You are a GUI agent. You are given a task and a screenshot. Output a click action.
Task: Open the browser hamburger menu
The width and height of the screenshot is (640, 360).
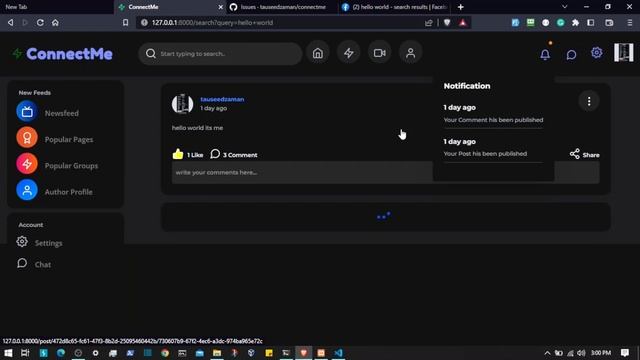630,23
